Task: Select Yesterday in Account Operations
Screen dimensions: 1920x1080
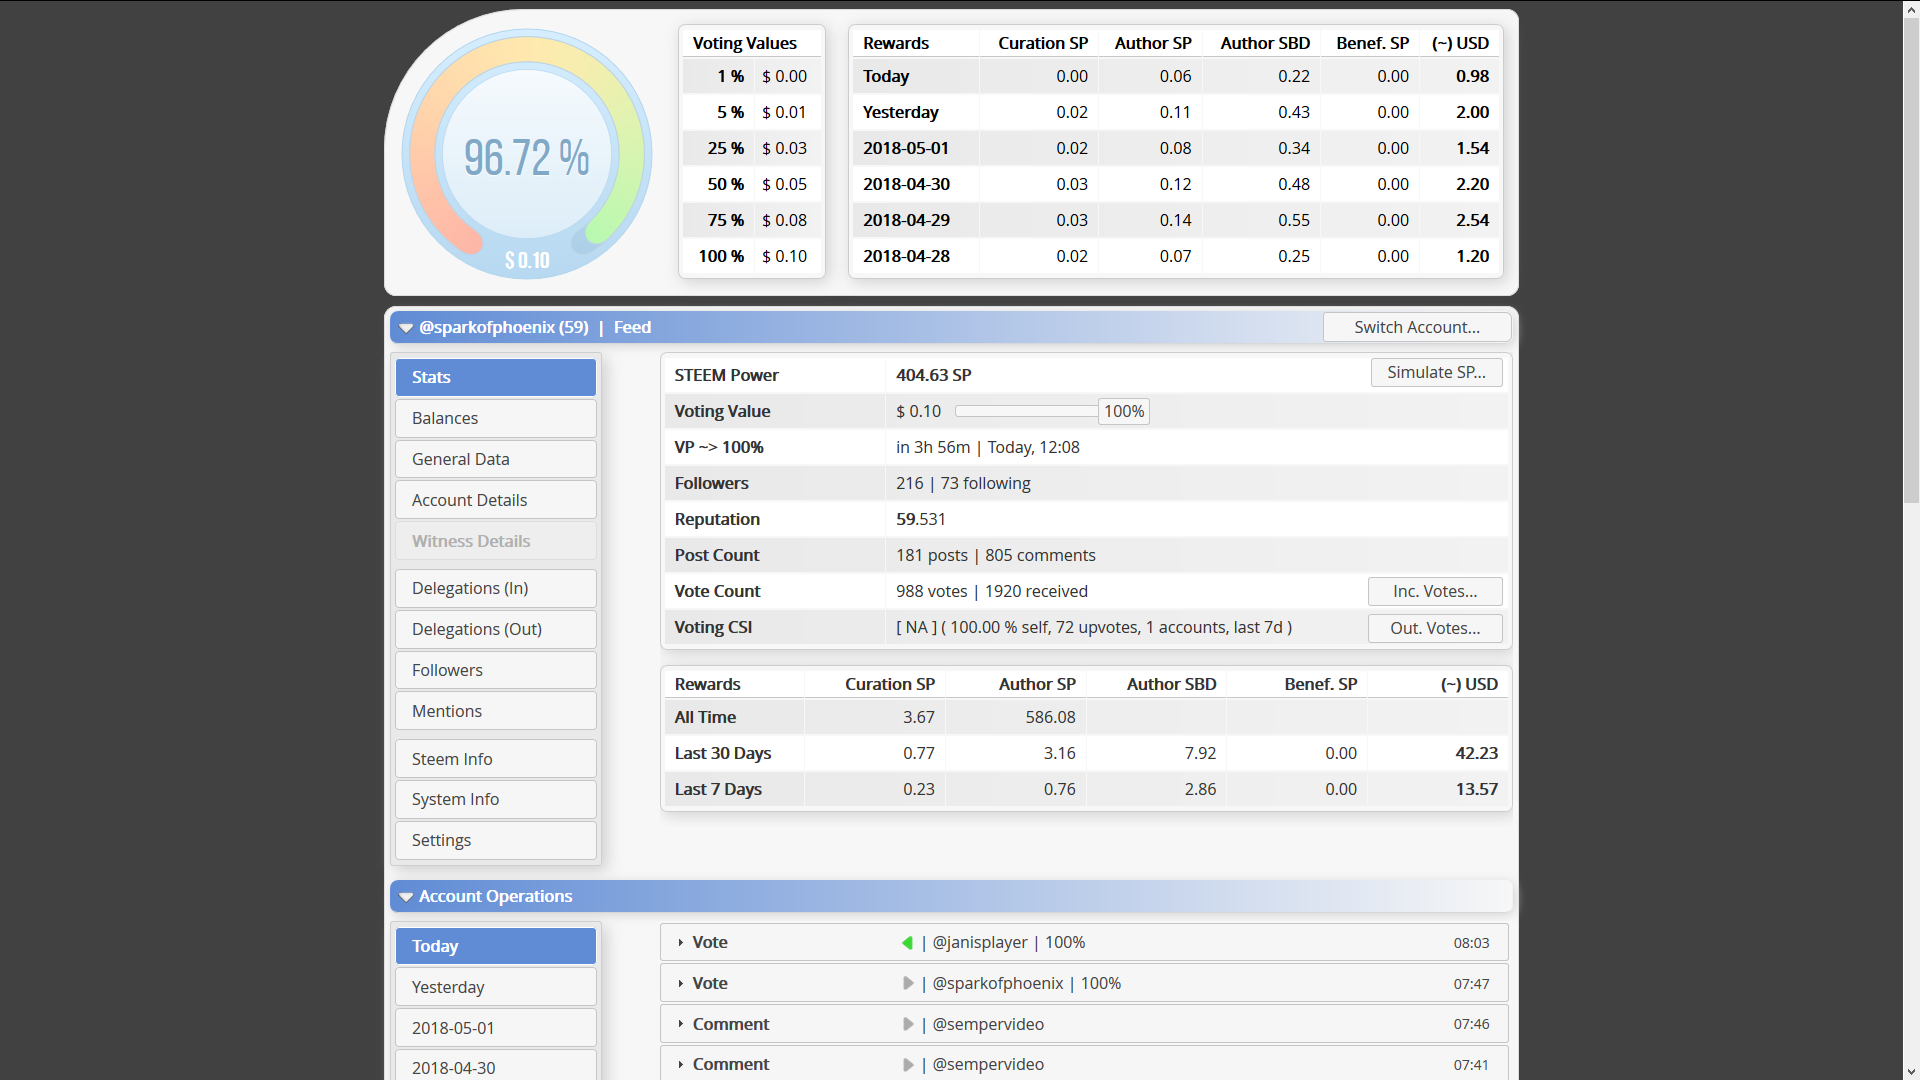Action: pyautogui.click(x=496, y=987)
